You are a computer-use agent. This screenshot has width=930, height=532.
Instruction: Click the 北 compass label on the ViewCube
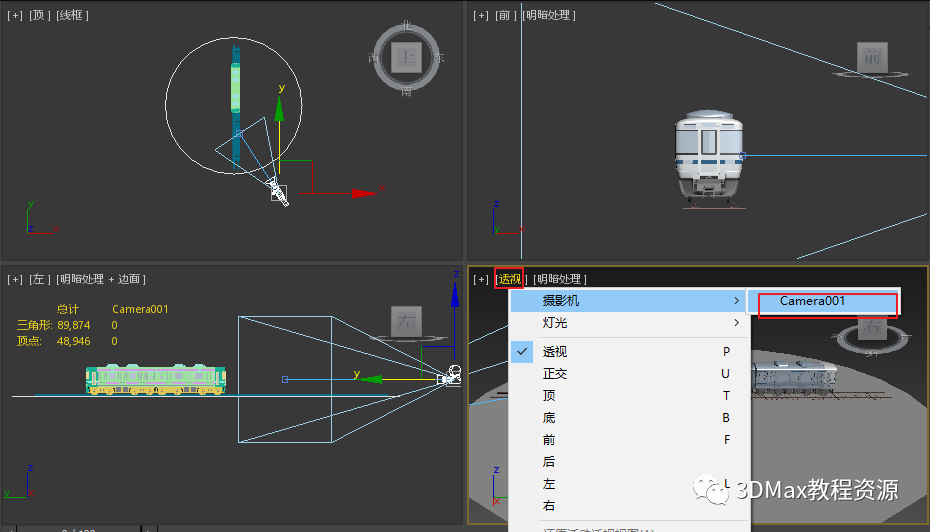tap(406, 25)
